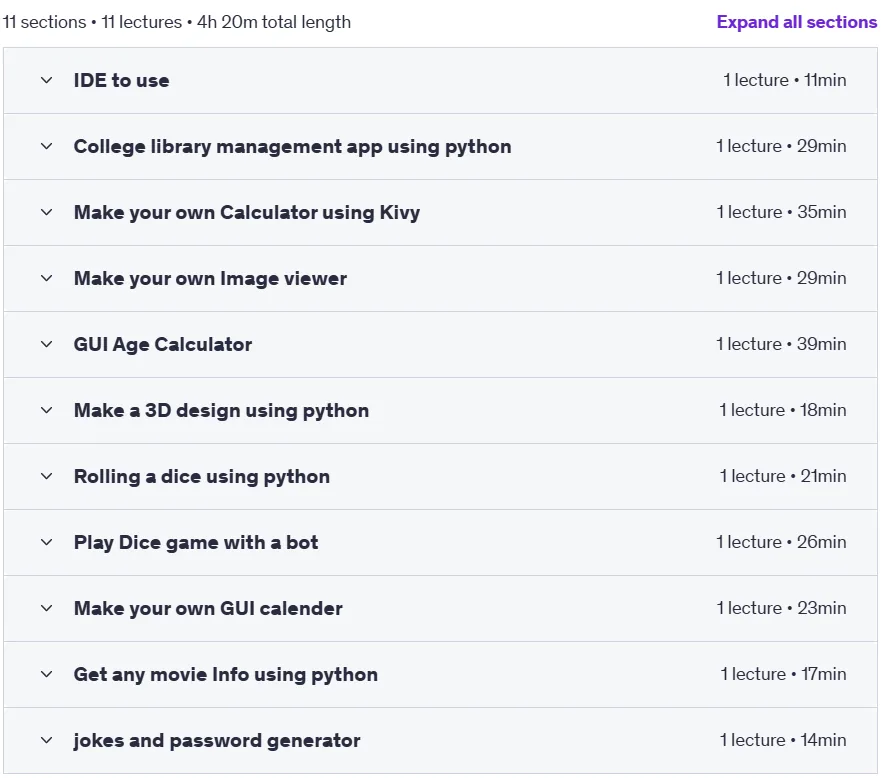Expand Make your own Calculator using Kivy chevron
The width and height of the screenshot is (881, 778).
[x=47, y=212]
